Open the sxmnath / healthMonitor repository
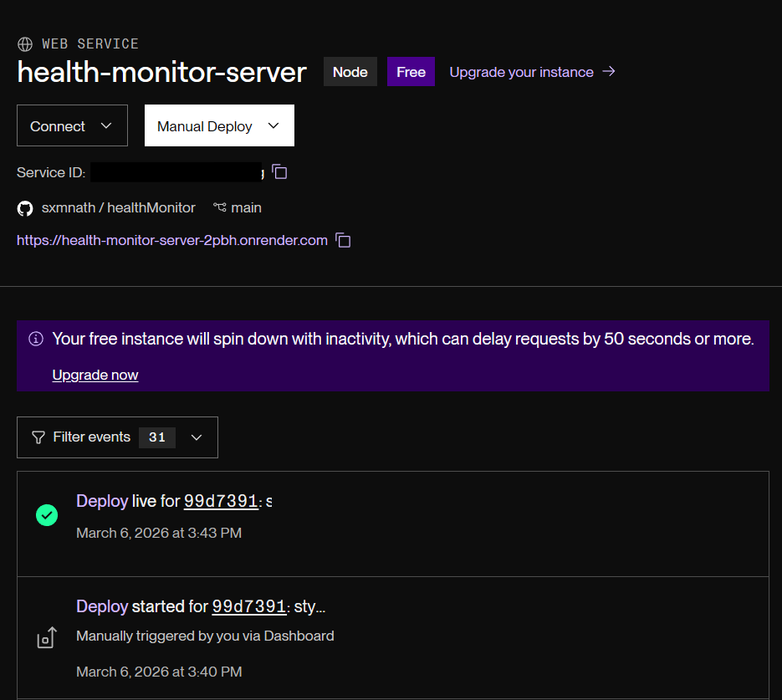The height and width of the screenshot is (700, 782). 118,208
